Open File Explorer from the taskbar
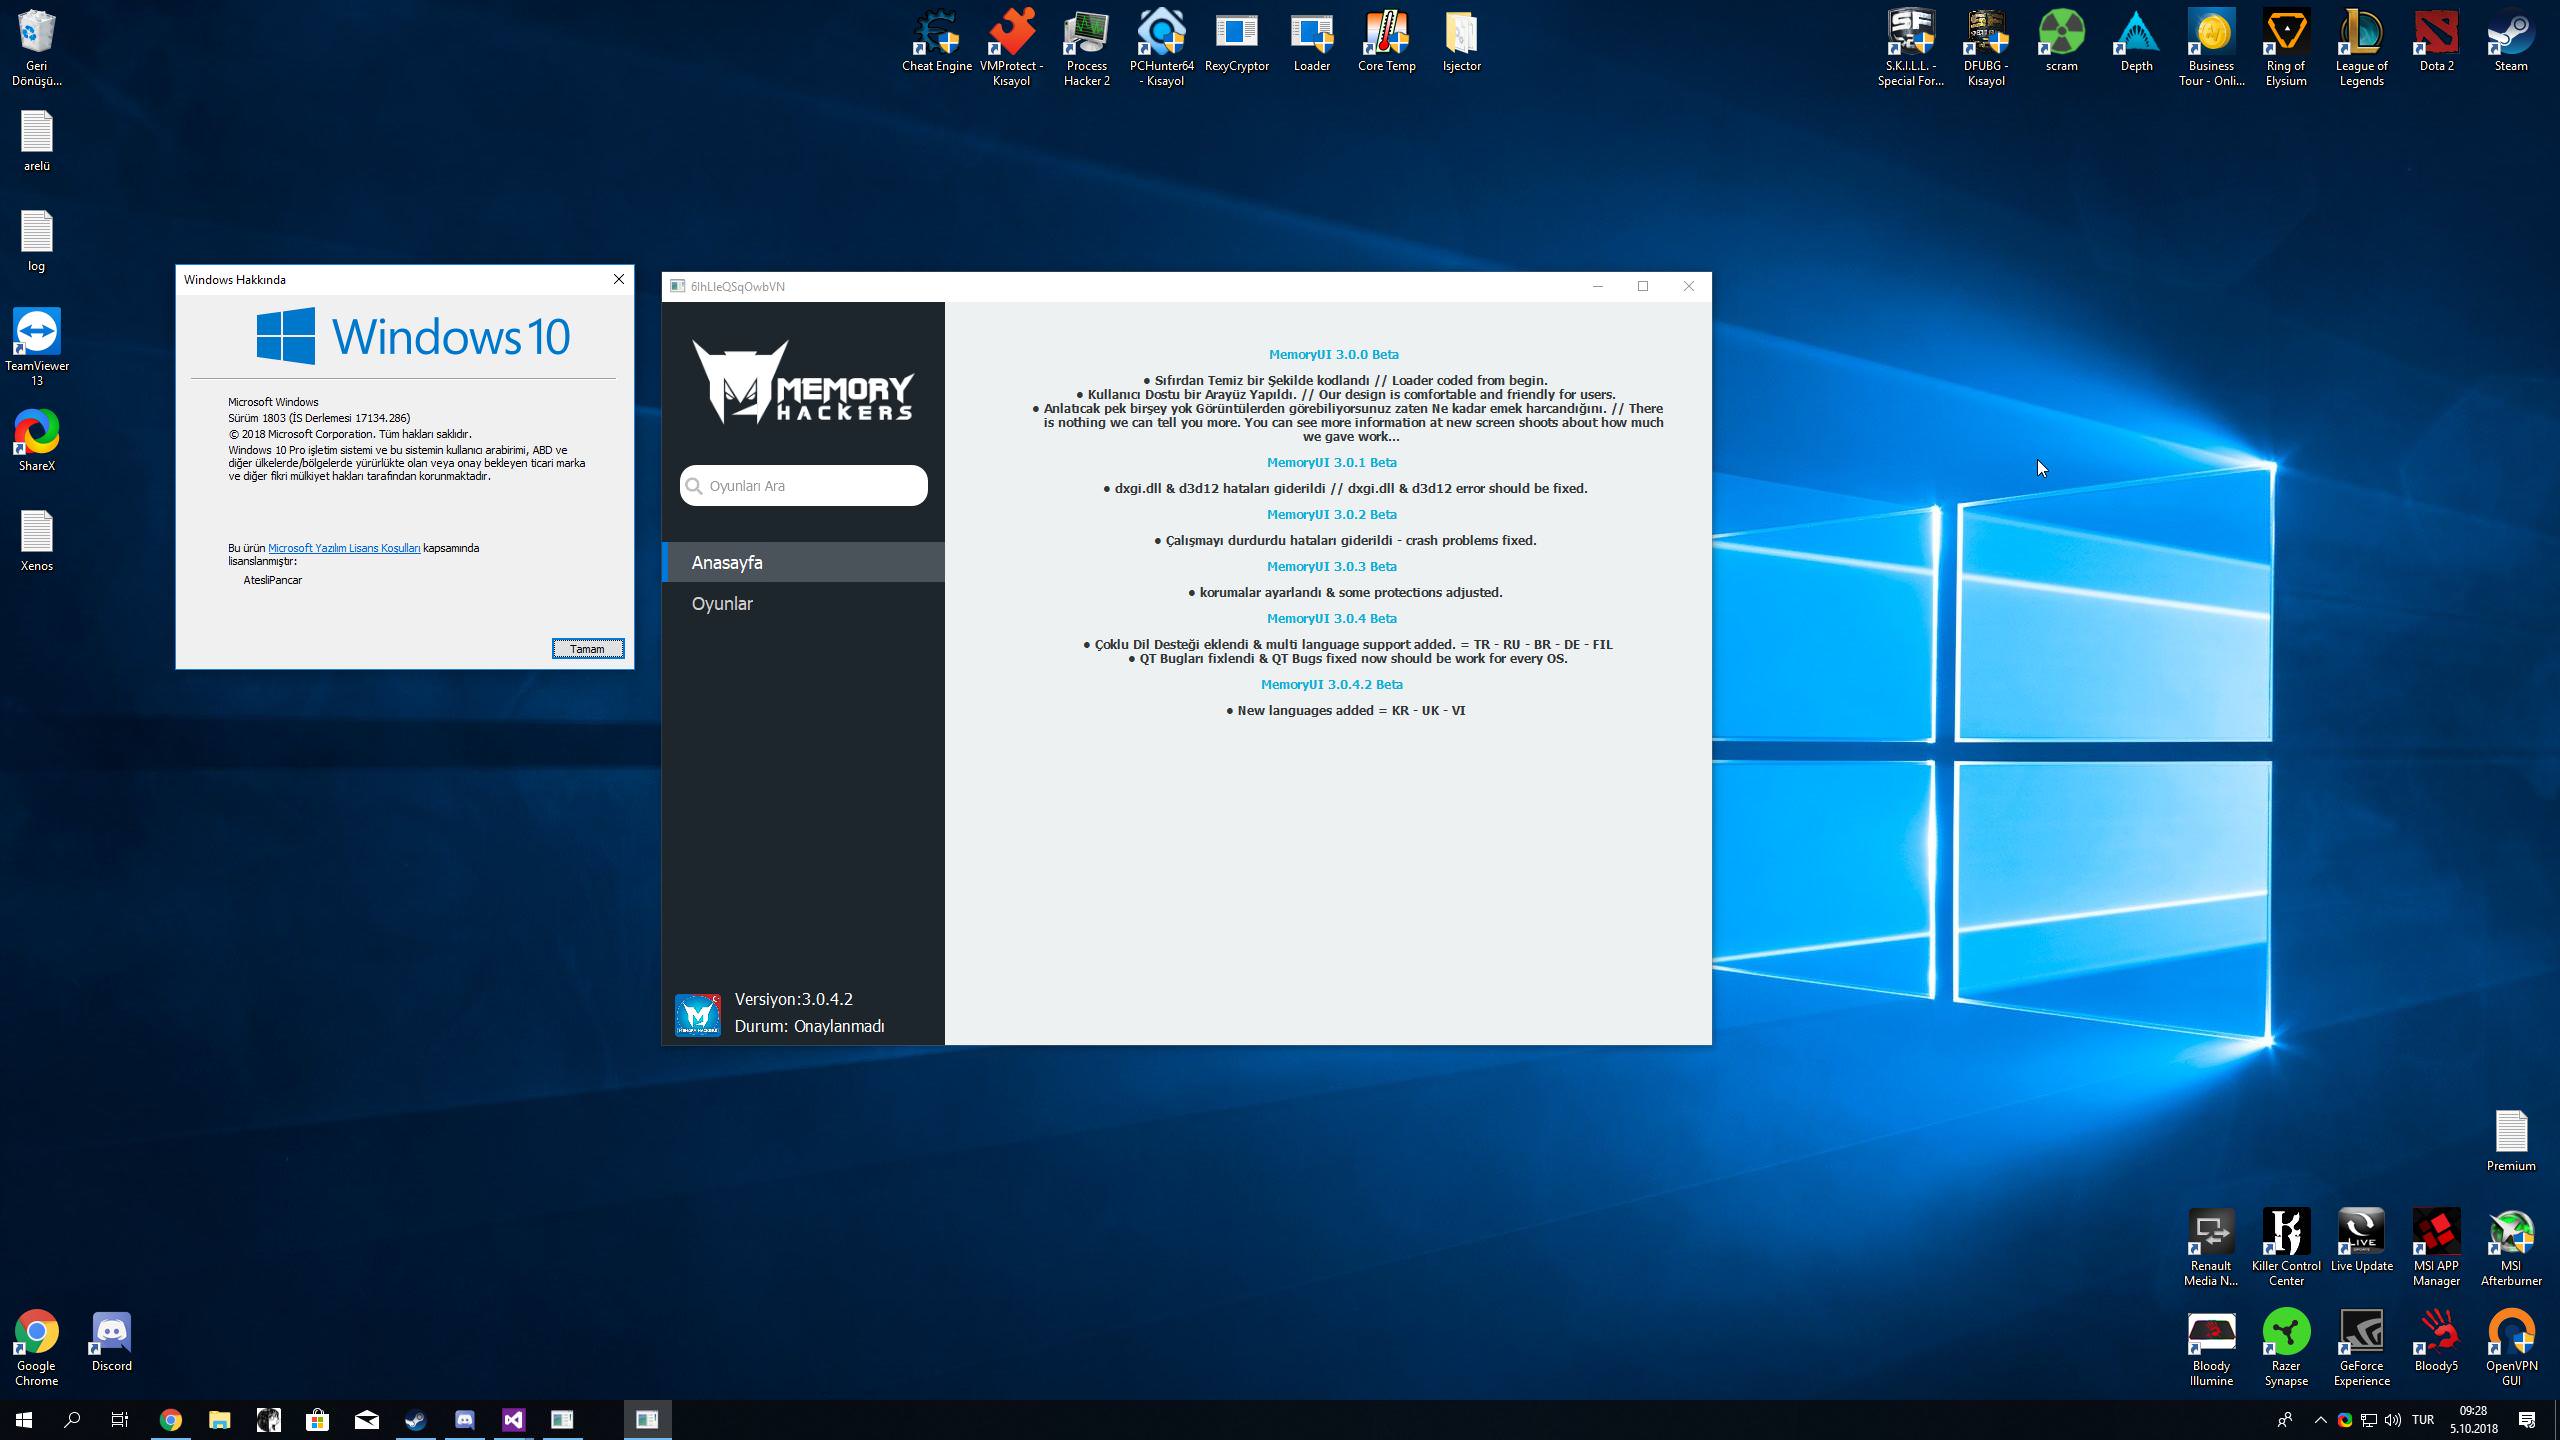 219,1420
